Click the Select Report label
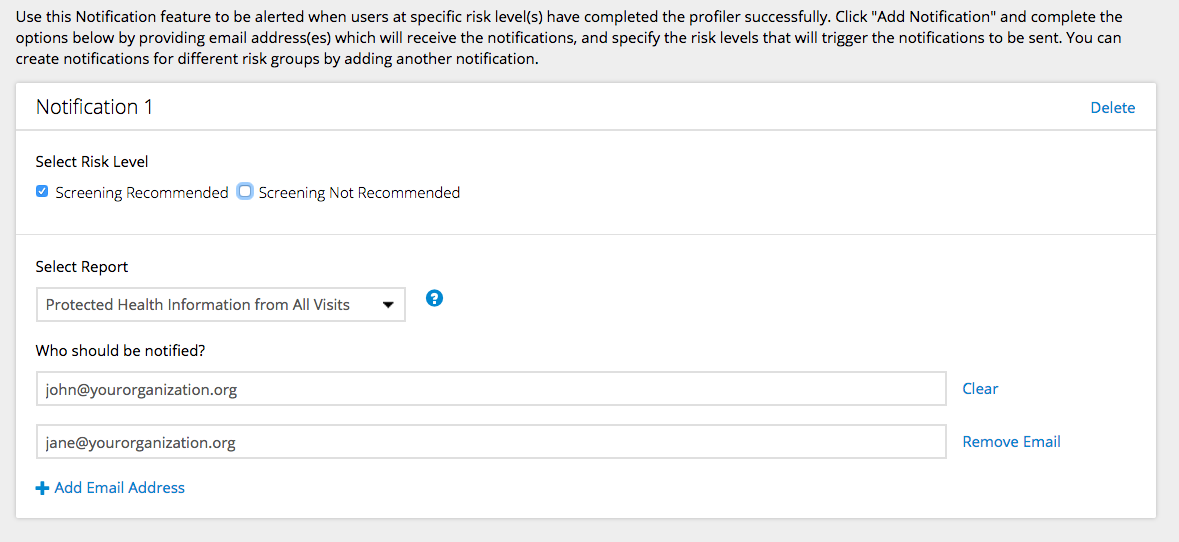This screenshot has height=542, width=1179. pyautogui.click(x=82, y=267)
